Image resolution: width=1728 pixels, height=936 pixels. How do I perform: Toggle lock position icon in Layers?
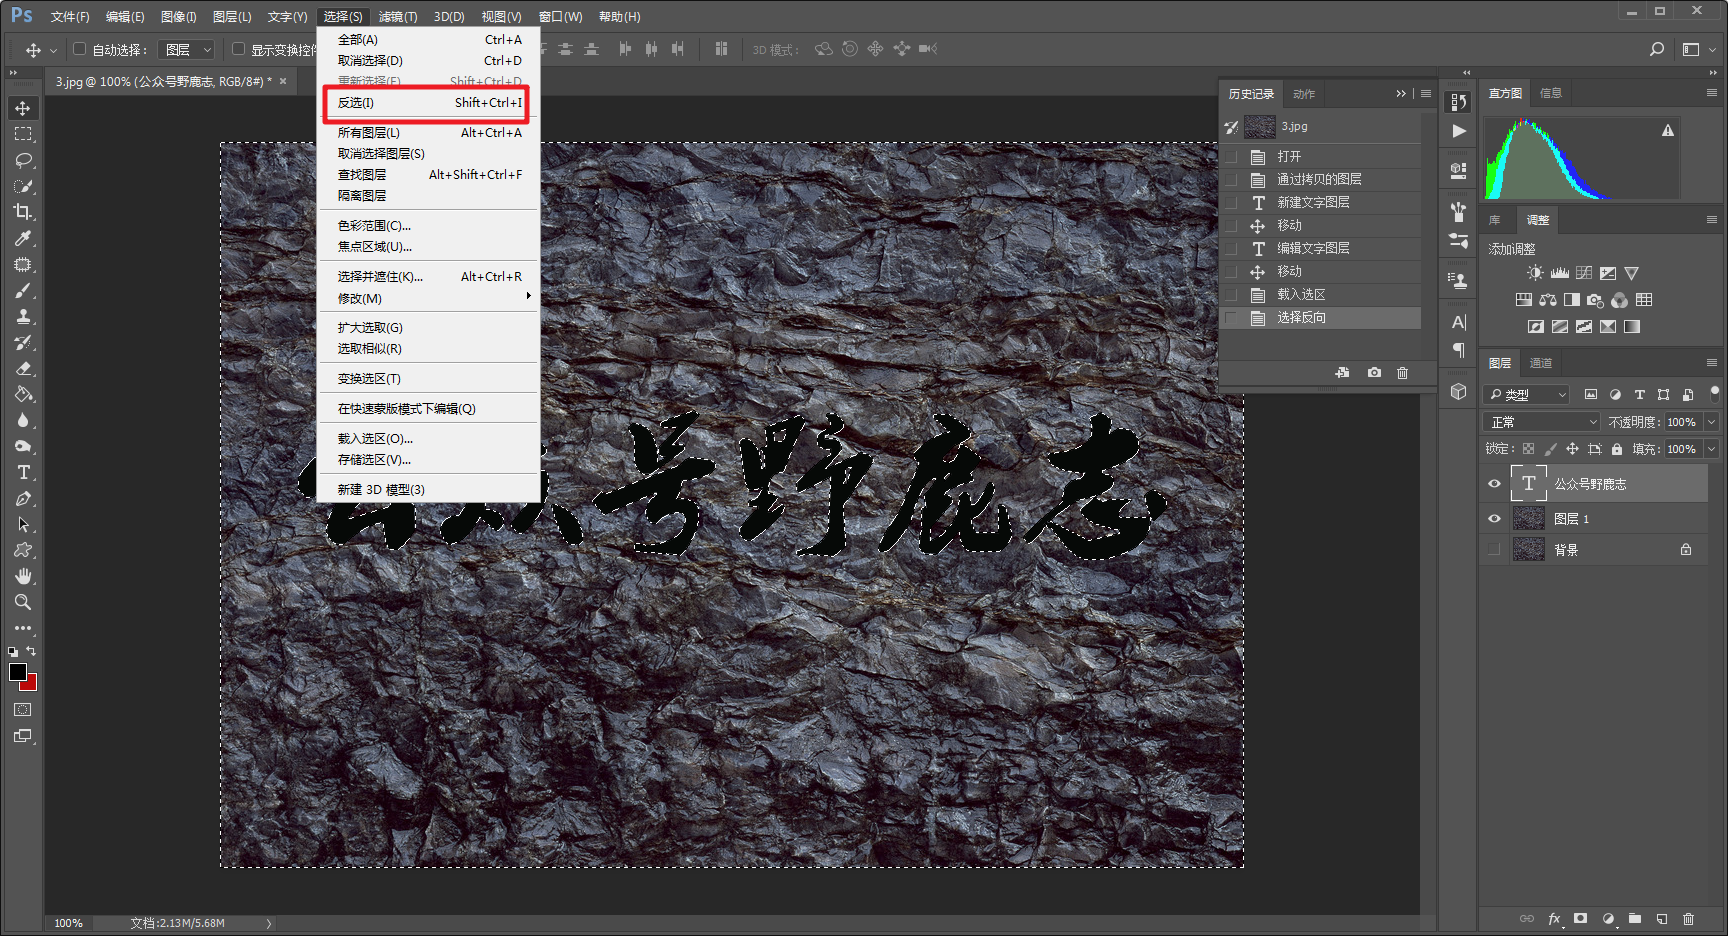(1572, 449)
